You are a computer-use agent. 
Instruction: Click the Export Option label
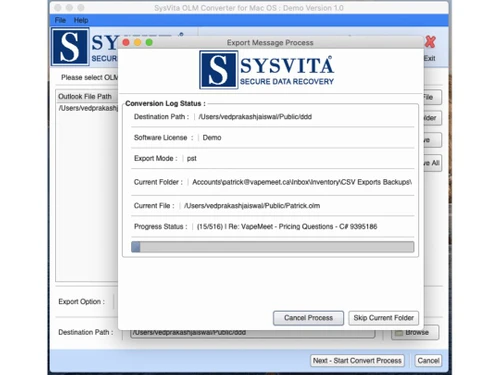(81, 302)
